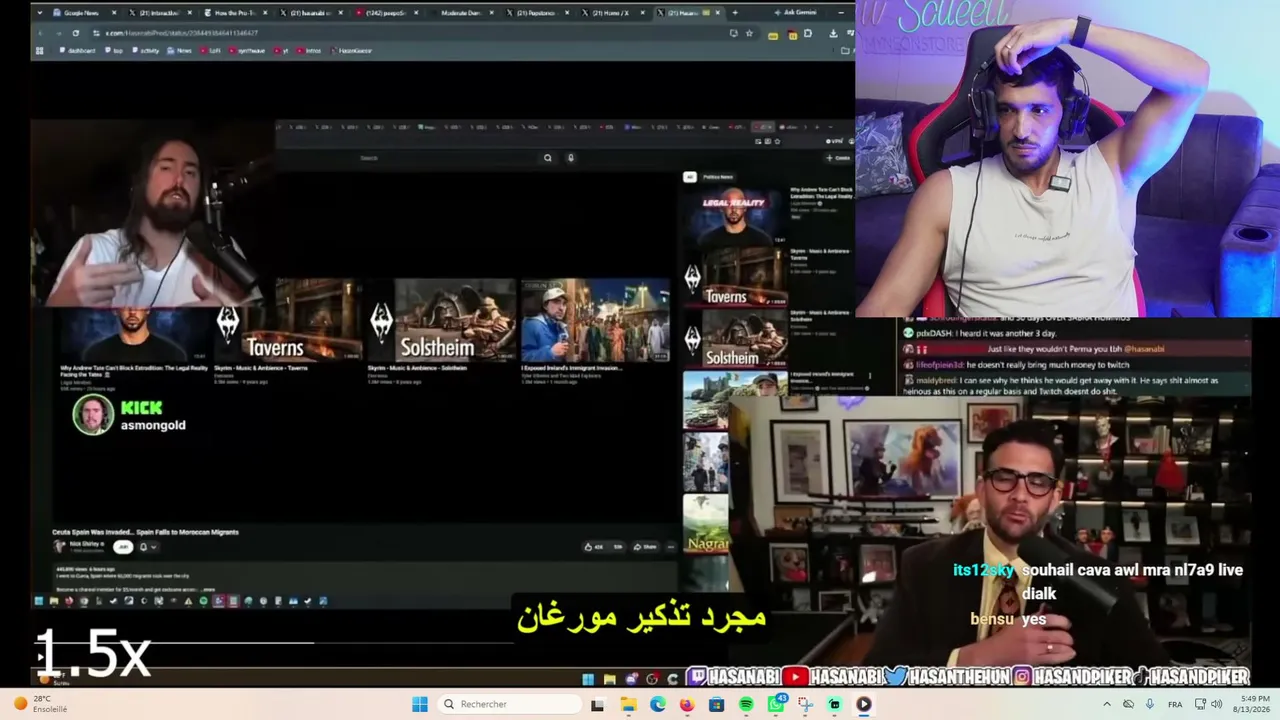This screenshot has height=720, width=1280.
Task: Like the Ceuta Spain video
Action: [x=596, y=547]
